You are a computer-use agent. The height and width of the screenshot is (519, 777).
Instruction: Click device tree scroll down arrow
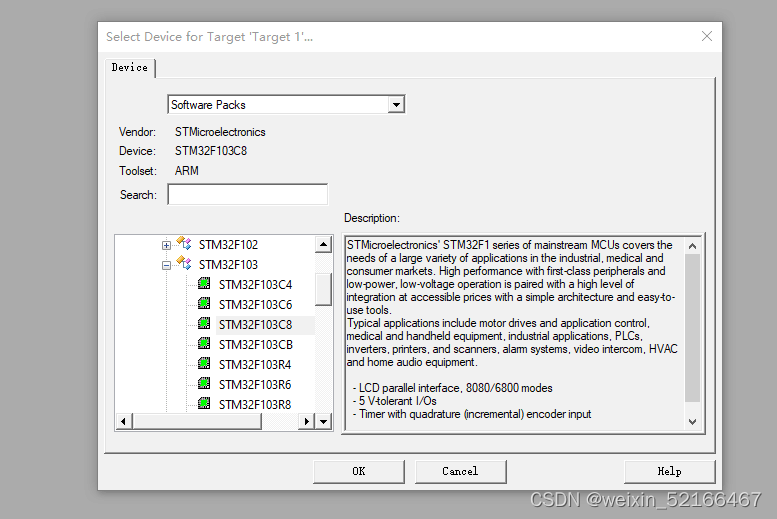click(324, 422)
